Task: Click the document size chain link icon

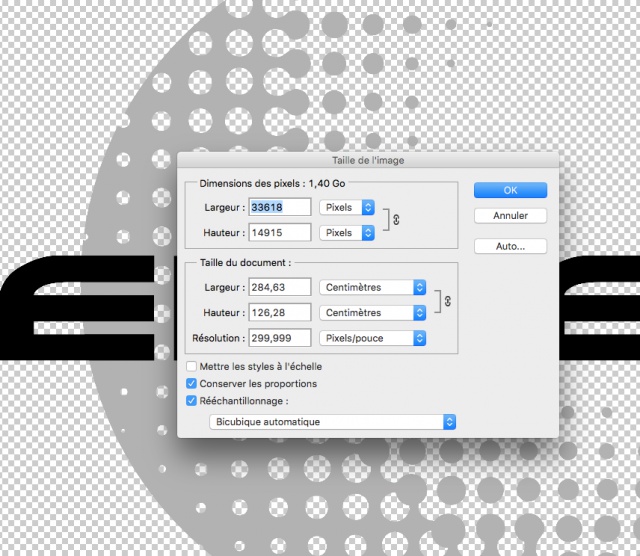Action: coord(446,300)
